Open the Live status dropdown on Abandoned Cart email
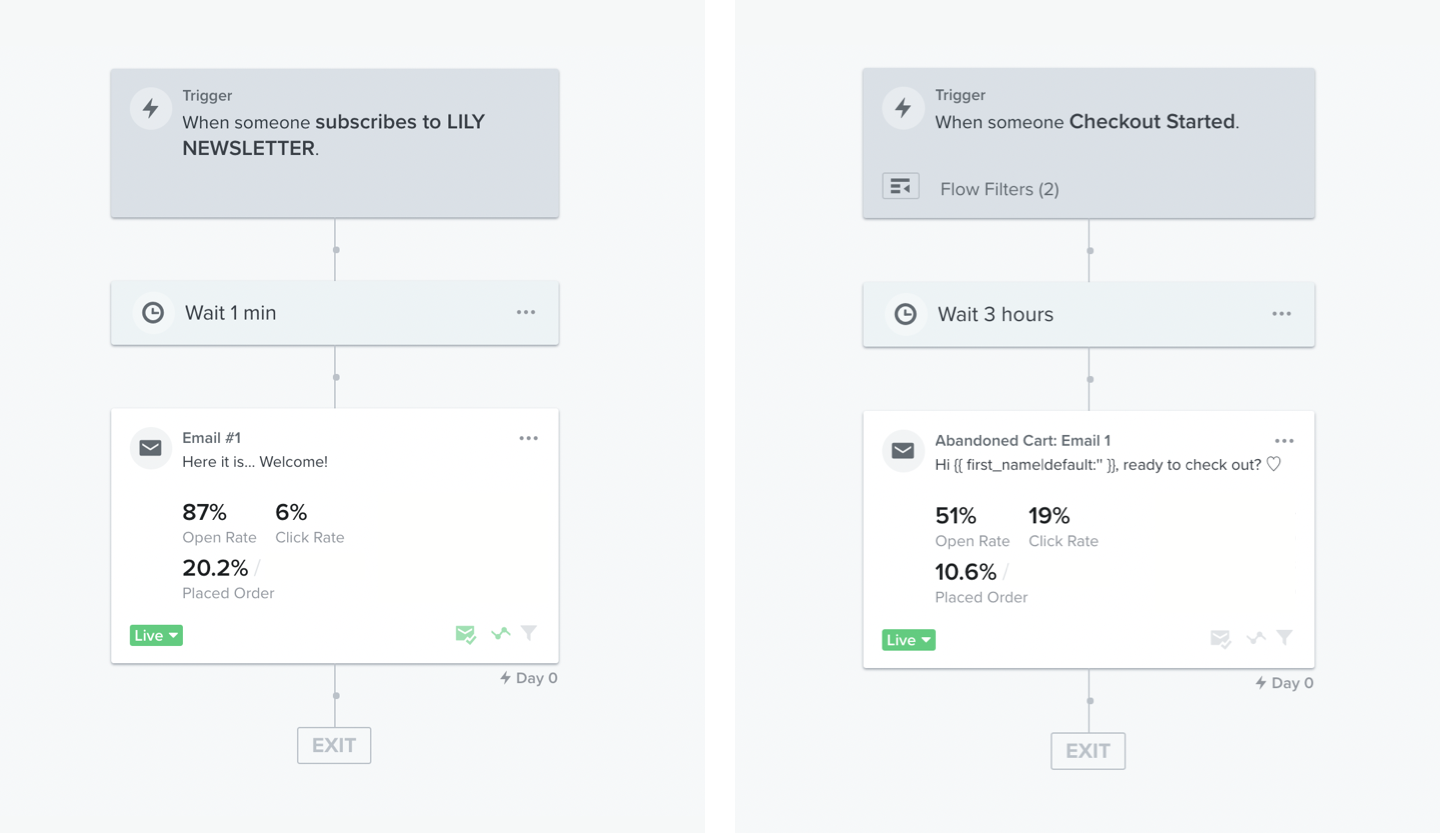The image size is (1440, 833). [909, 640]
